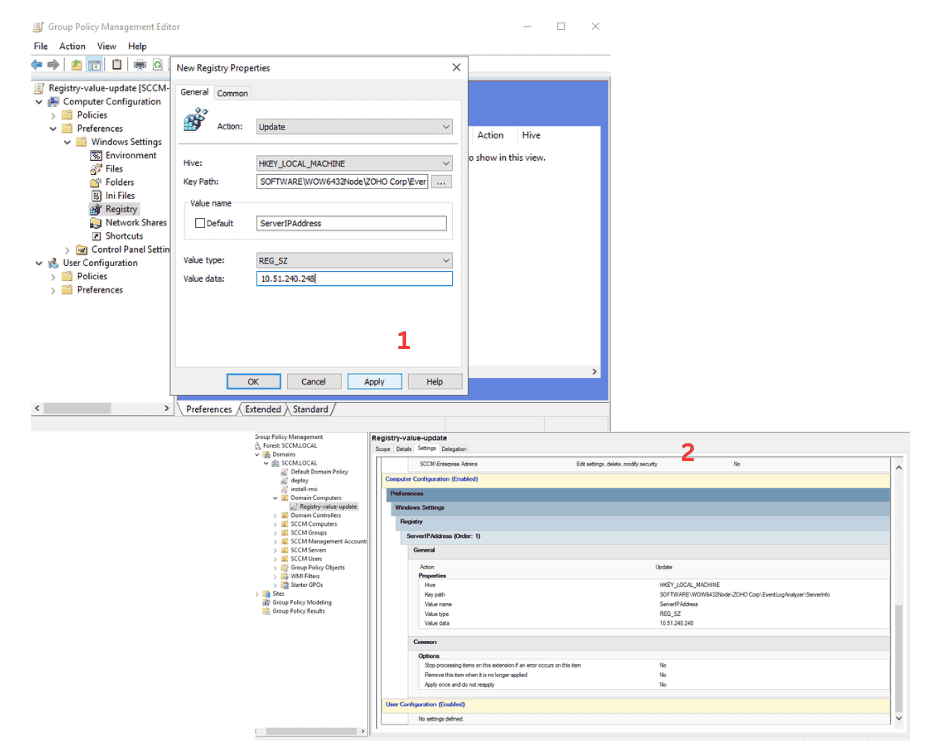Toggle the Show/Hide Console Tree icon

94,64
